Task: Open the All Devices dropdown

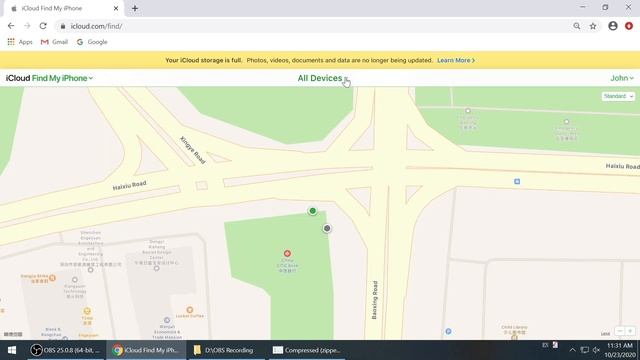Action: point(322,78)
